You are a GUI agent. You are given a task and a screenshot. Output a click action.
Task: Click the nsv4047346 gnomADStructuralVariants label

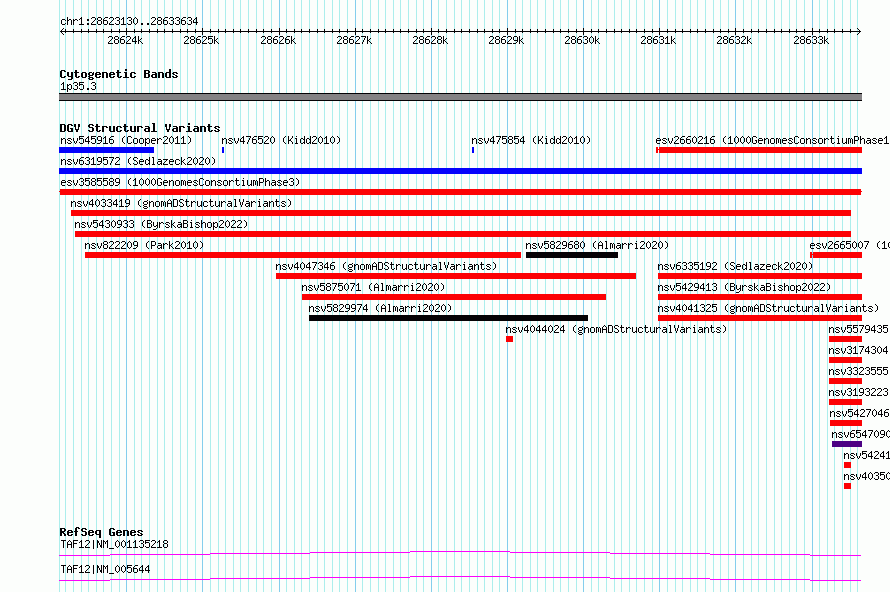click(386, 266)
